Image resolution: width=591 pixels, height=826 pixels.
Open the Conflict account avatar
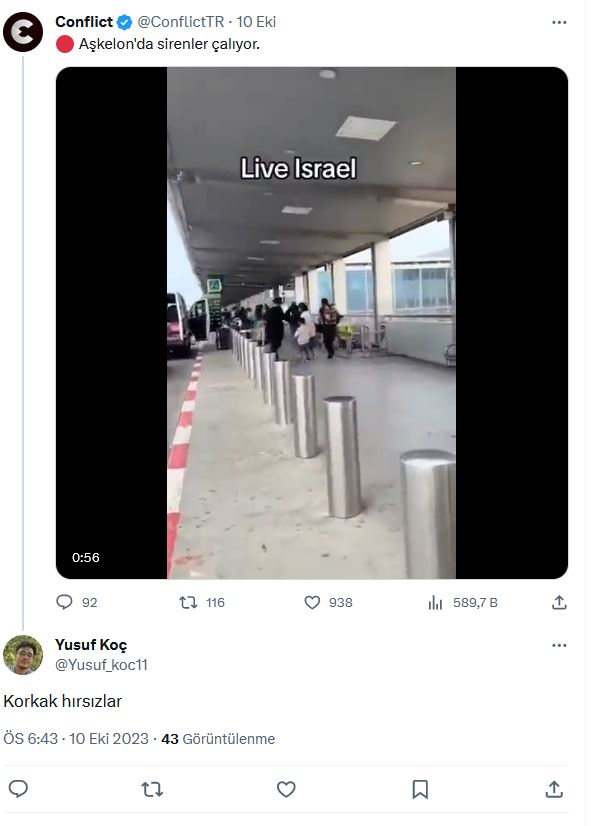23,32
